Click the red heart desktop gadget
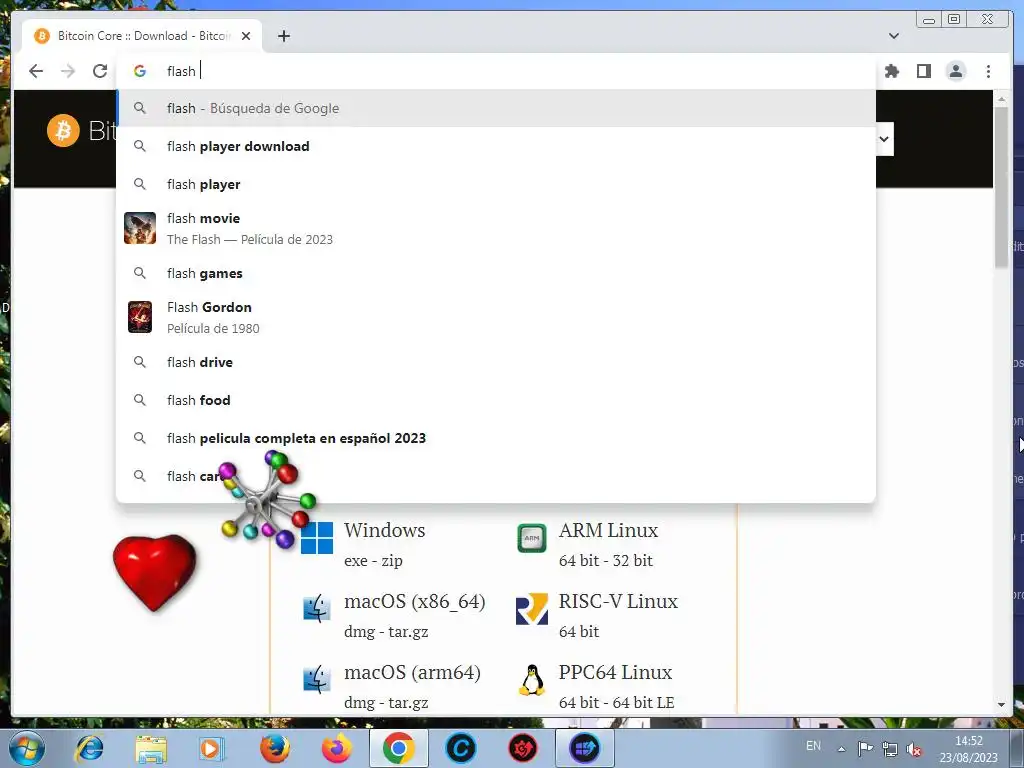The image size is (1024, 768). [x=155, y=573]
